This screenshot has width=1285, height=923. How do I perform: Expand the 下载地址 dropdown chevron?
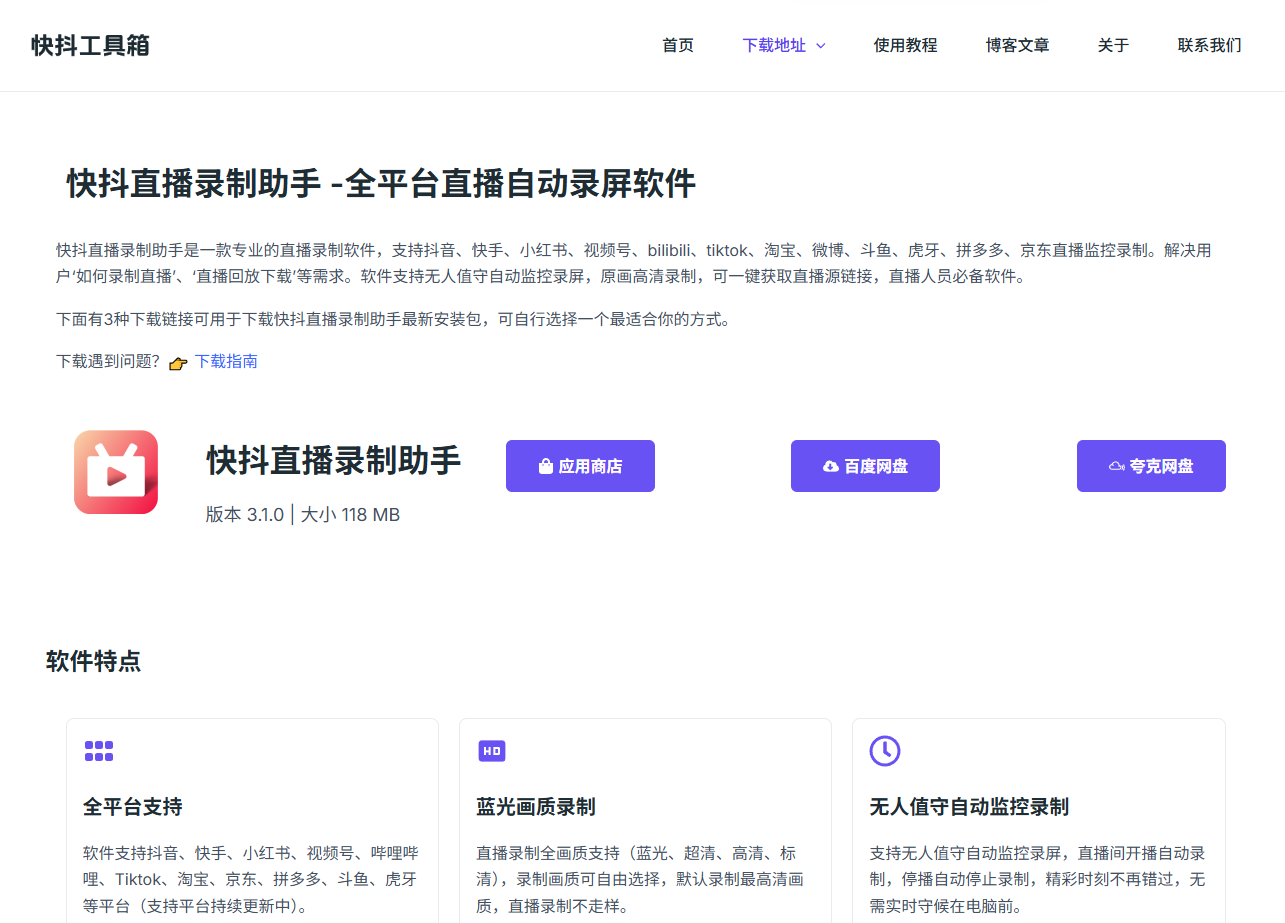click(x=821, y=46)
